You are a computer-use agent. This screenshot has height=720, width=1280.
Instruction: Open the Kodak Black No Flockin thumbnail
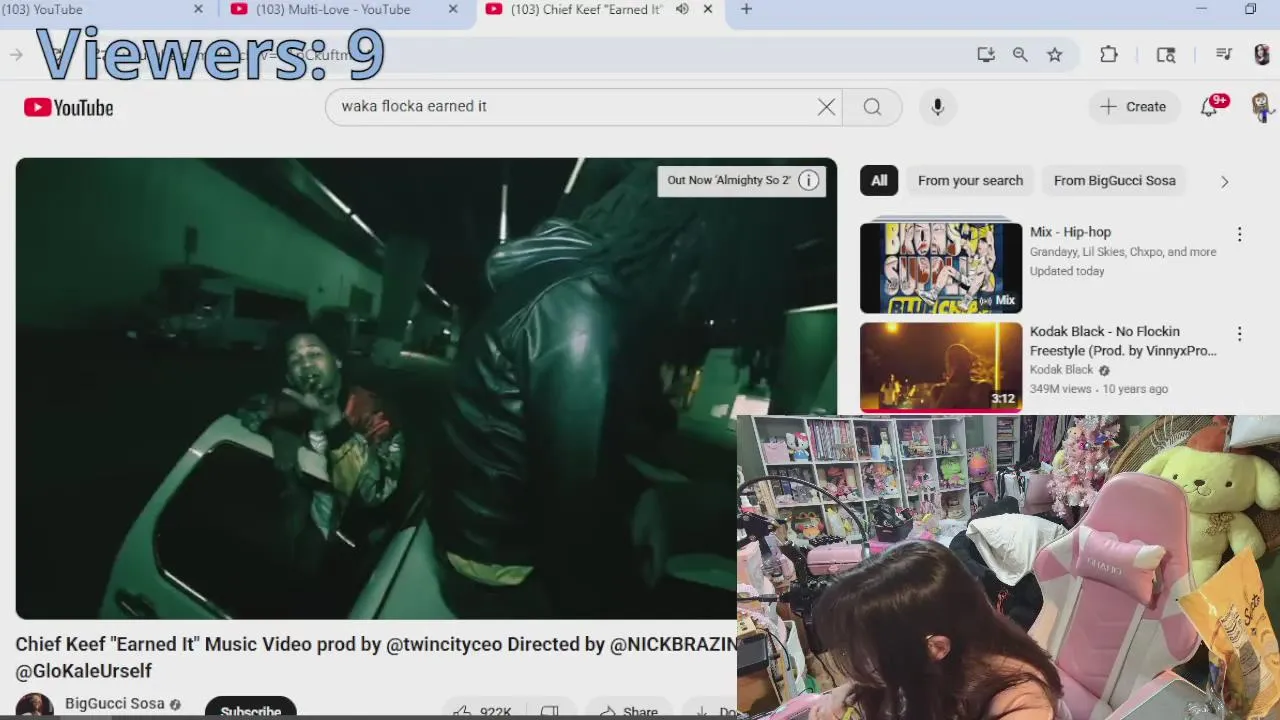[x=941, y=367]
